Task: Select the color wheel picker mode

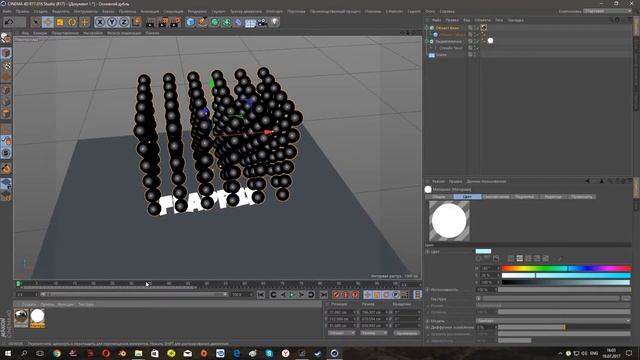Action: click(479, 259)
